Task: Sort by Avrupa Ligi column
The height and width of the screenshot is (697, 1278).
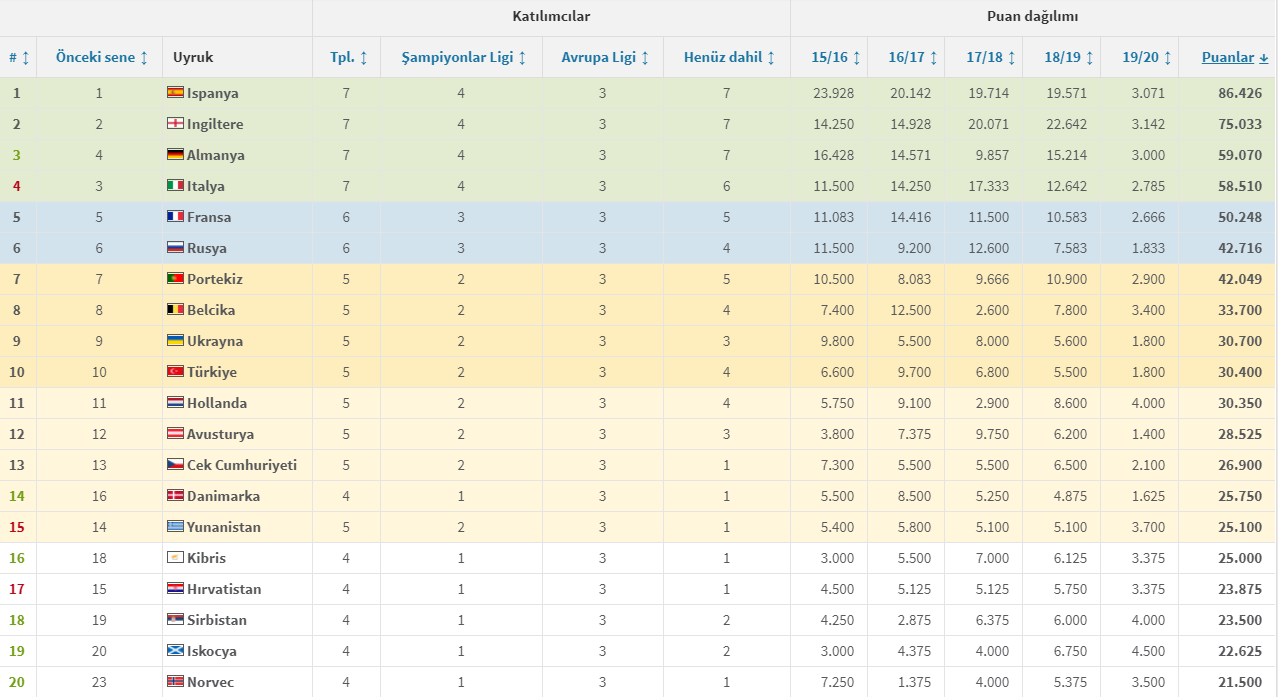Action: (x=605, y=58)
